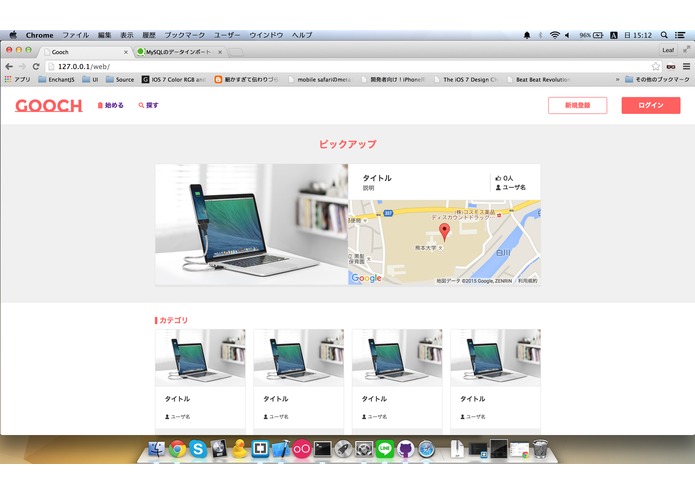Open the Apple menu
The width and height of the screenshot is (695, 494).
pyautogui.click(x=13, y=35)
